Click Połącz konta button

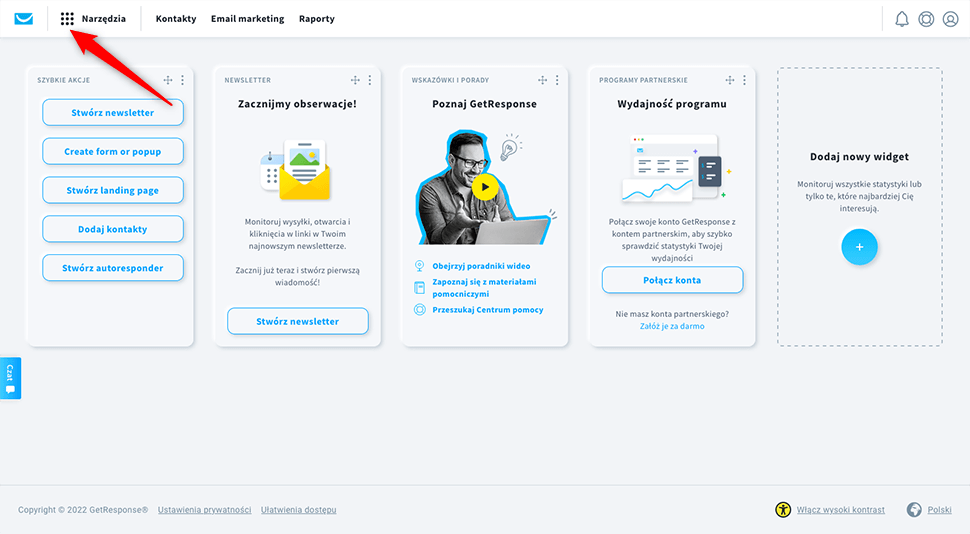[x=672, y=280]
